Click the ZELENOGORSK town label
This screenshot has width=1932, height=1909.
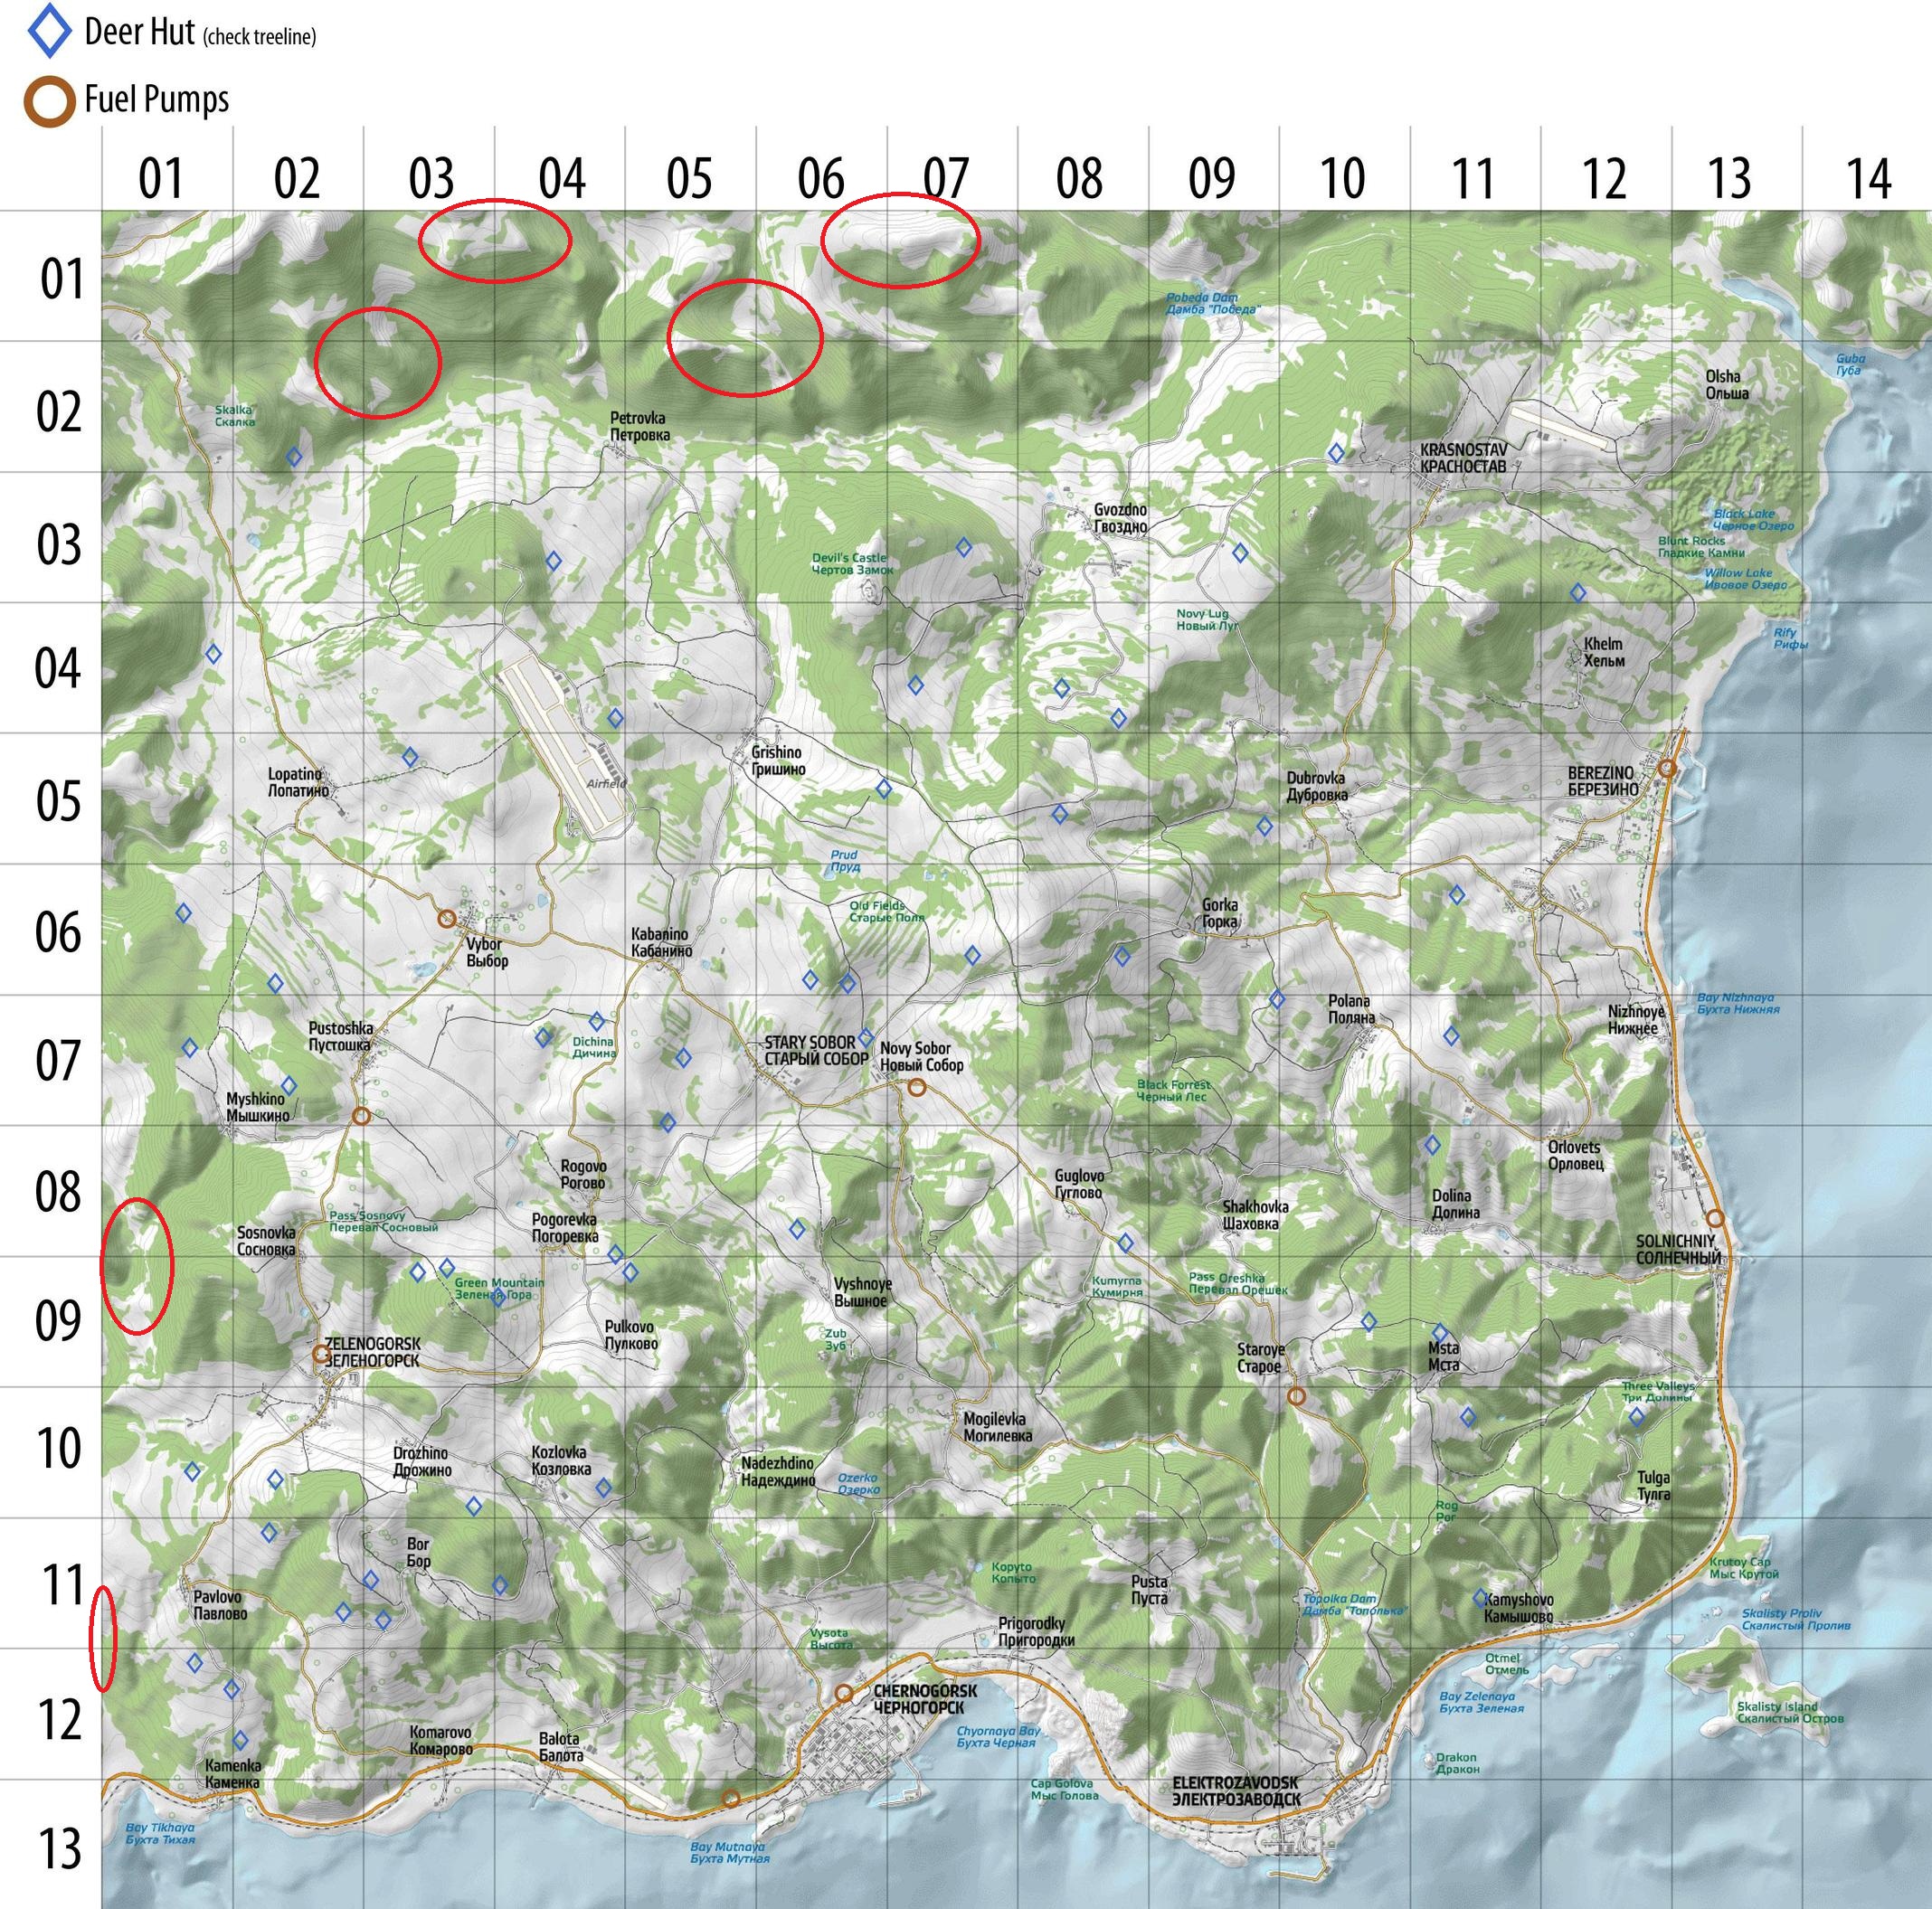tap(373, 1353)
